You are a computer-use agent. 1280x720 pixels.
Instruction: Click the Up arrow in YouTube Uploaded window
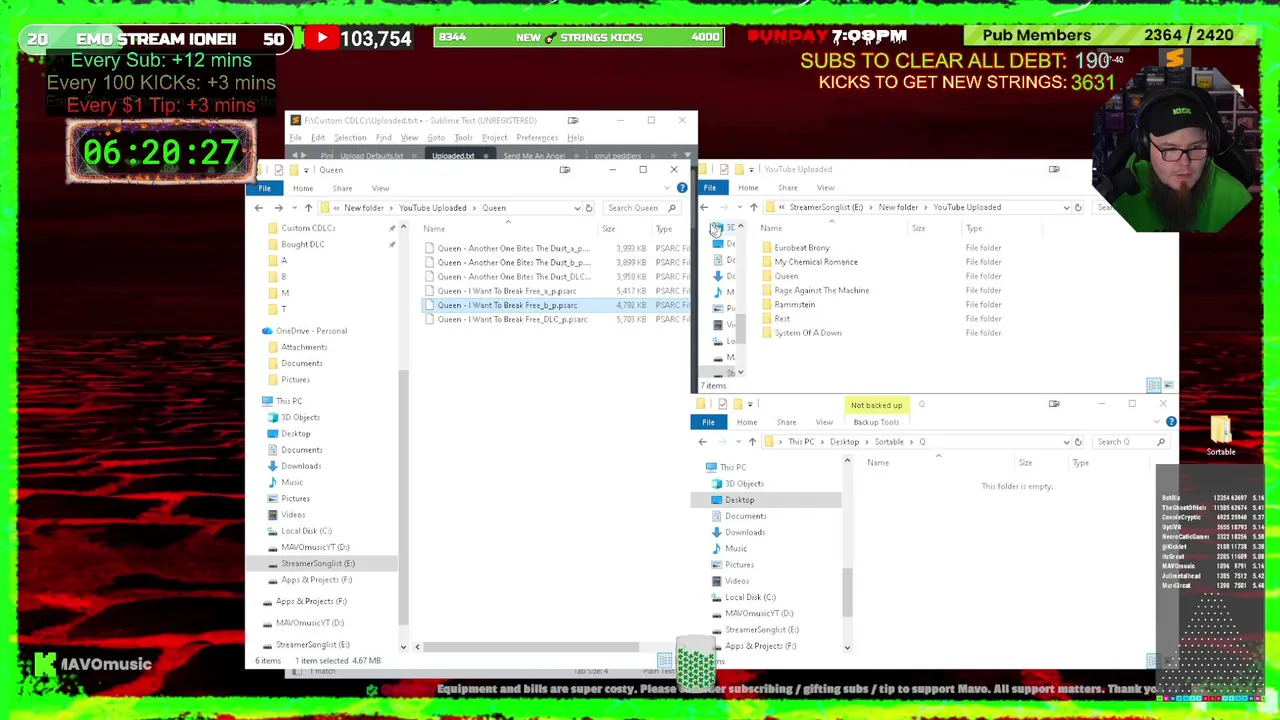click(753, 207)
